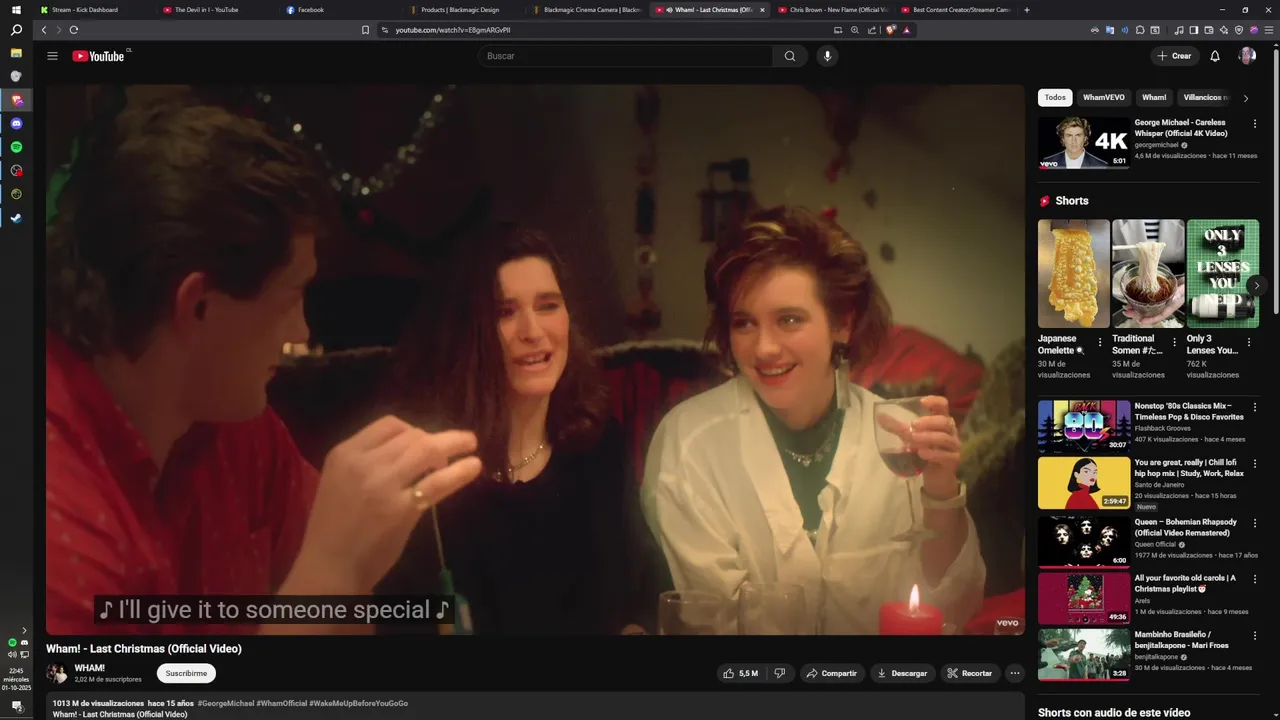The height and width of the screenshot is (720, 1280).
Task: Switch to Chris Brown - New Flame tab
Action: 832,10
